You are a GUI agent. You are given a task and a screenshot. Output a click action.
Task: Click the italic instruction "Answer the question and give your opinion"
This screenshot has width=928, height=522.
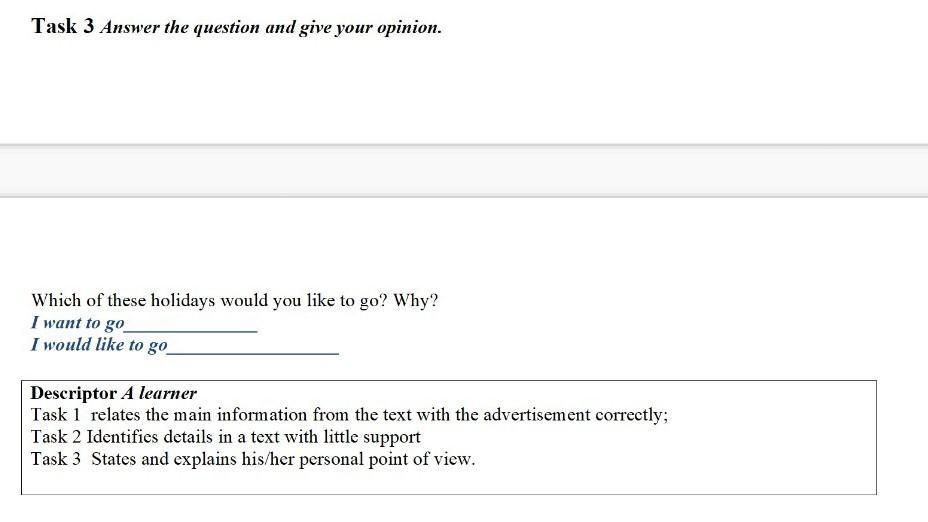(x=270, y=28)
